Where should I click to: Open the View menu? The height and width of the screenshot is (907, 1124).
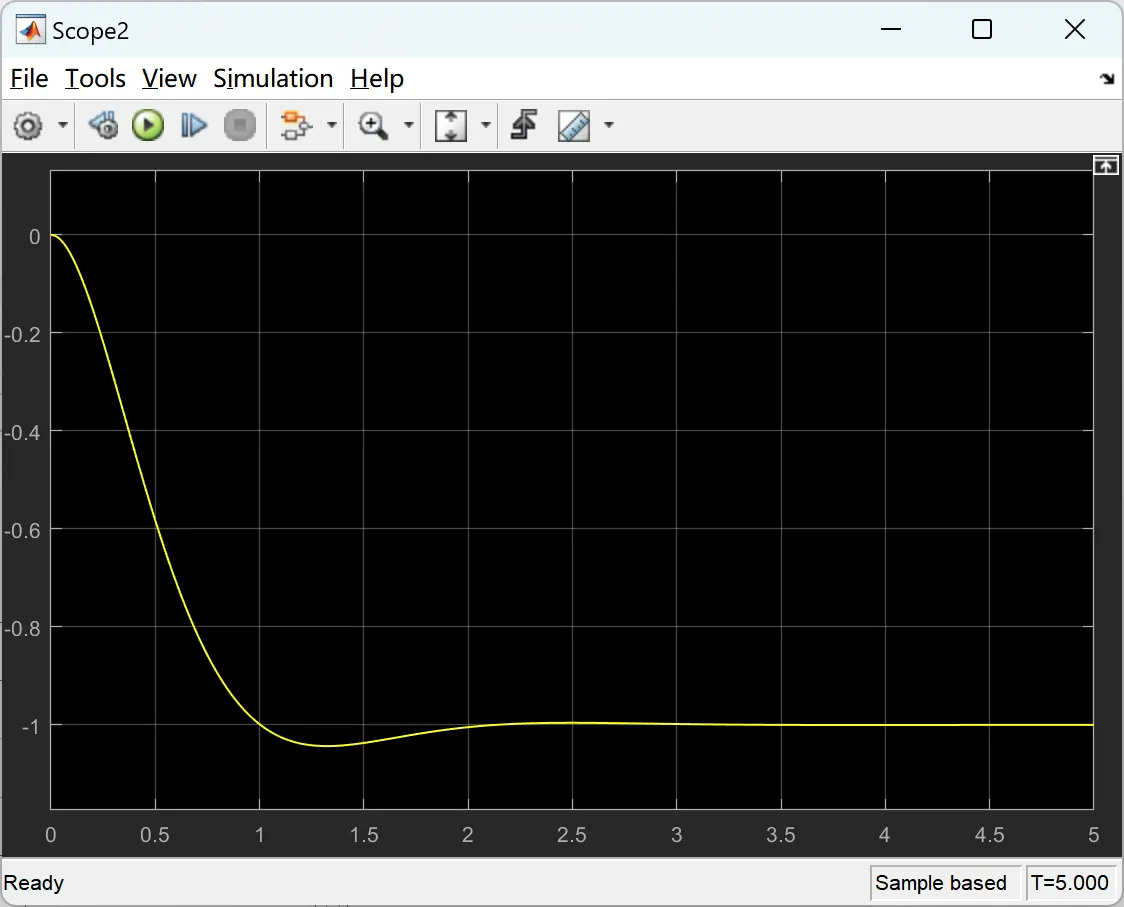coord(169,78)
